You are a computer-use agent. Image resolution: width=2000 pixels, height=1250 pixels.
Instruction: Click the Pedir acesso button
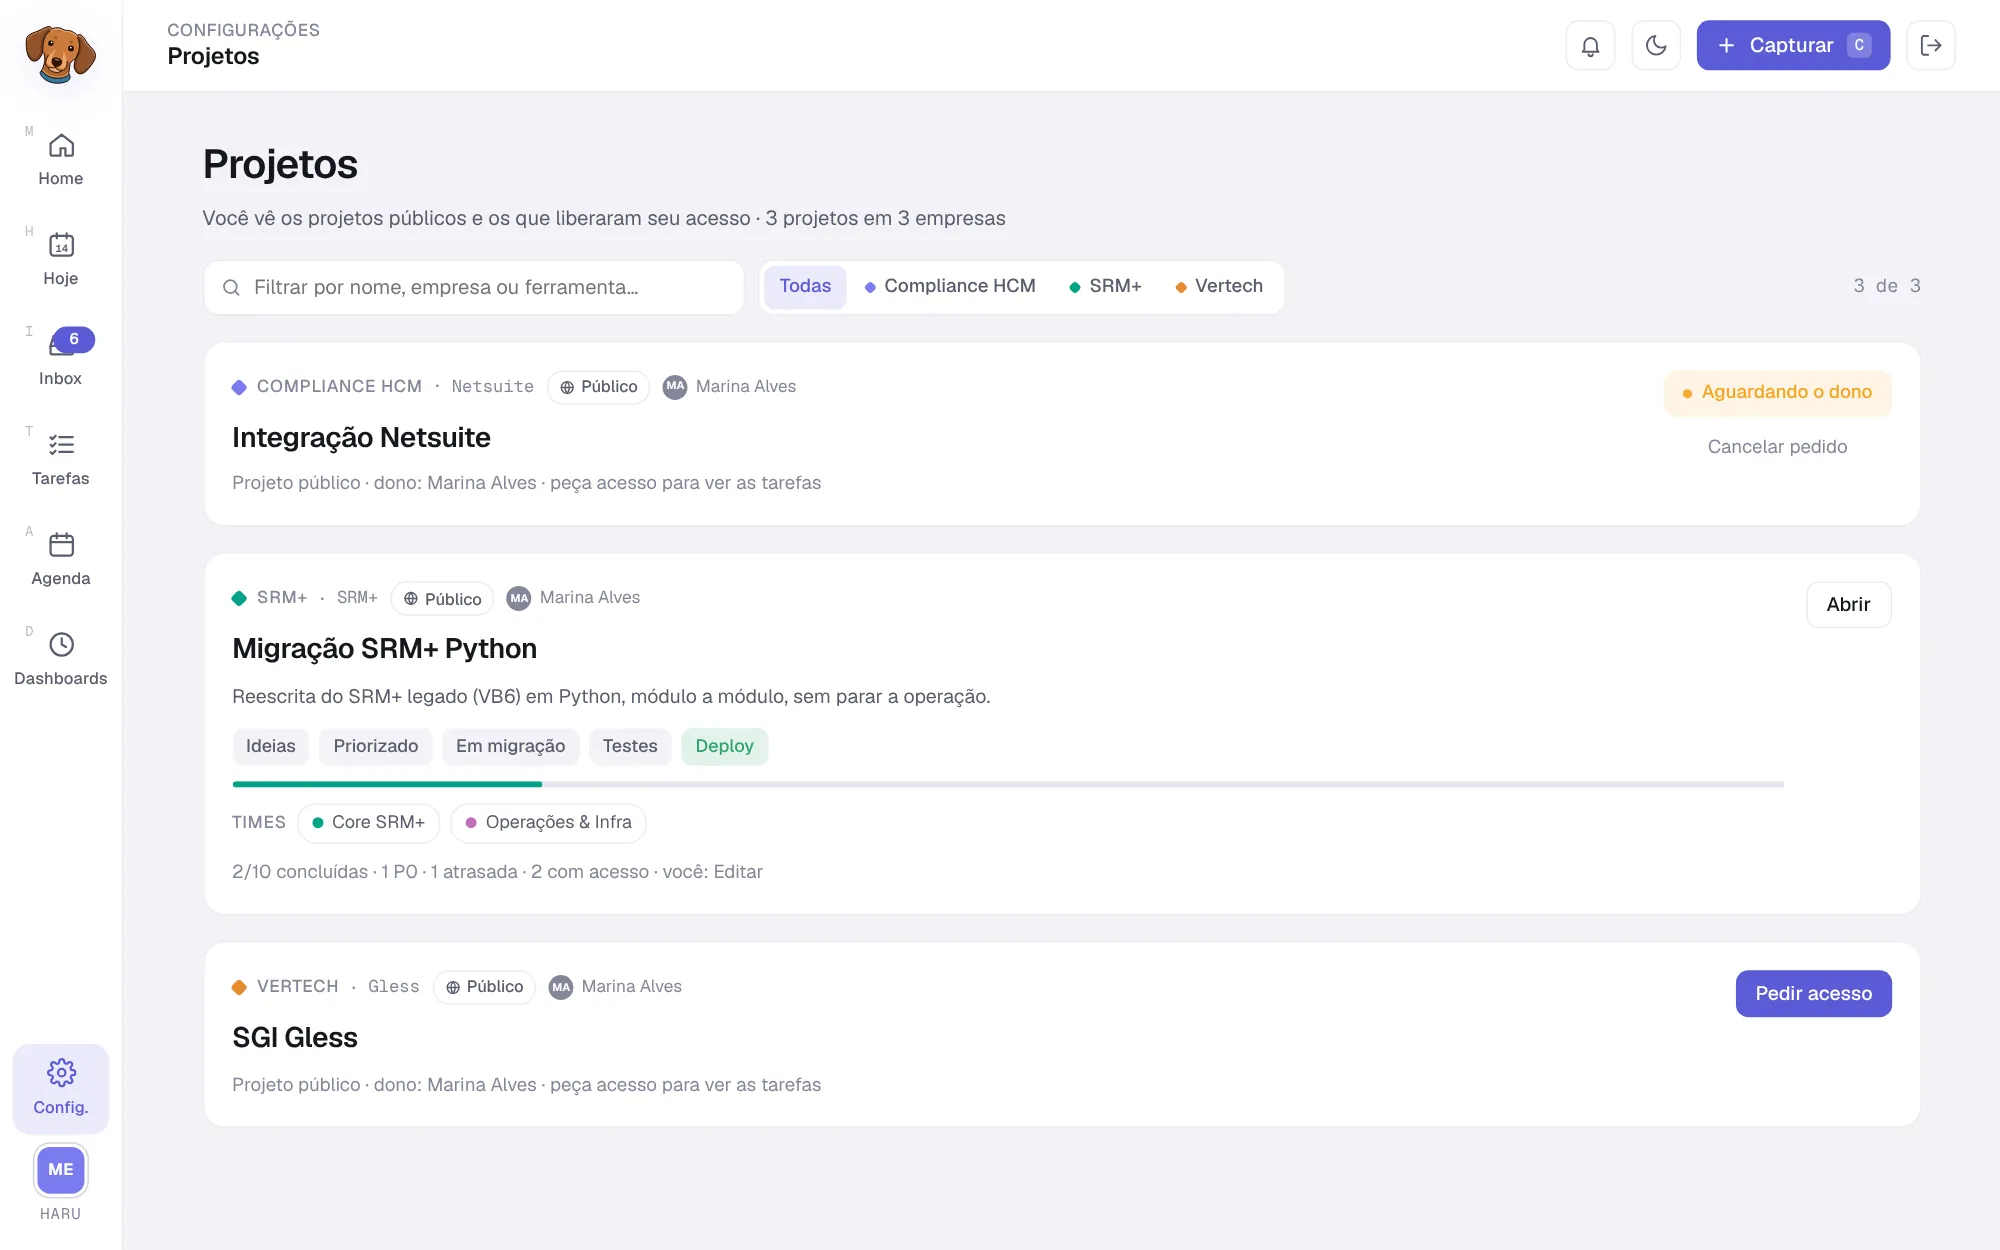[x=1813, y=994]
